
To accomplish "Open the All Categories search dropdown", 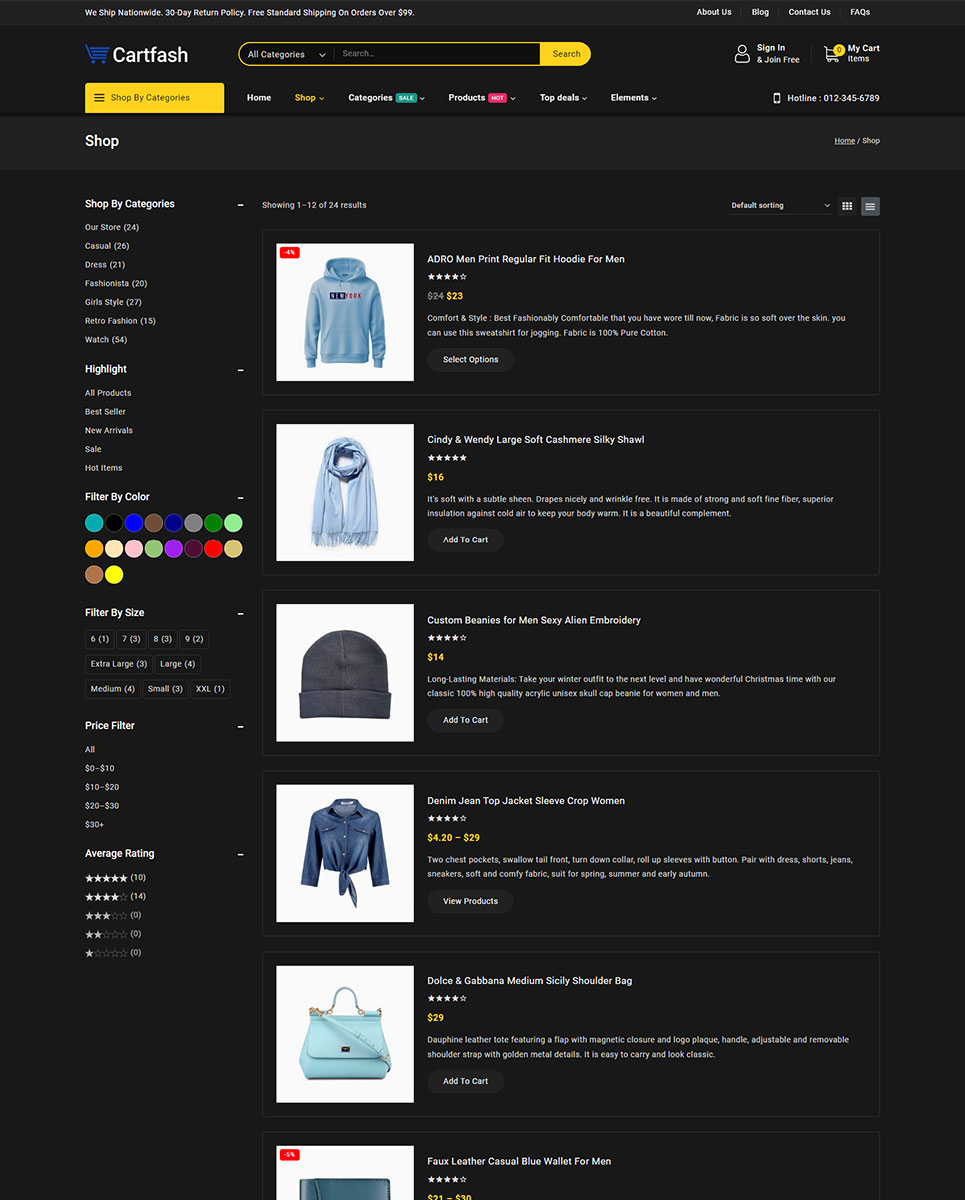I will [286, 54].
